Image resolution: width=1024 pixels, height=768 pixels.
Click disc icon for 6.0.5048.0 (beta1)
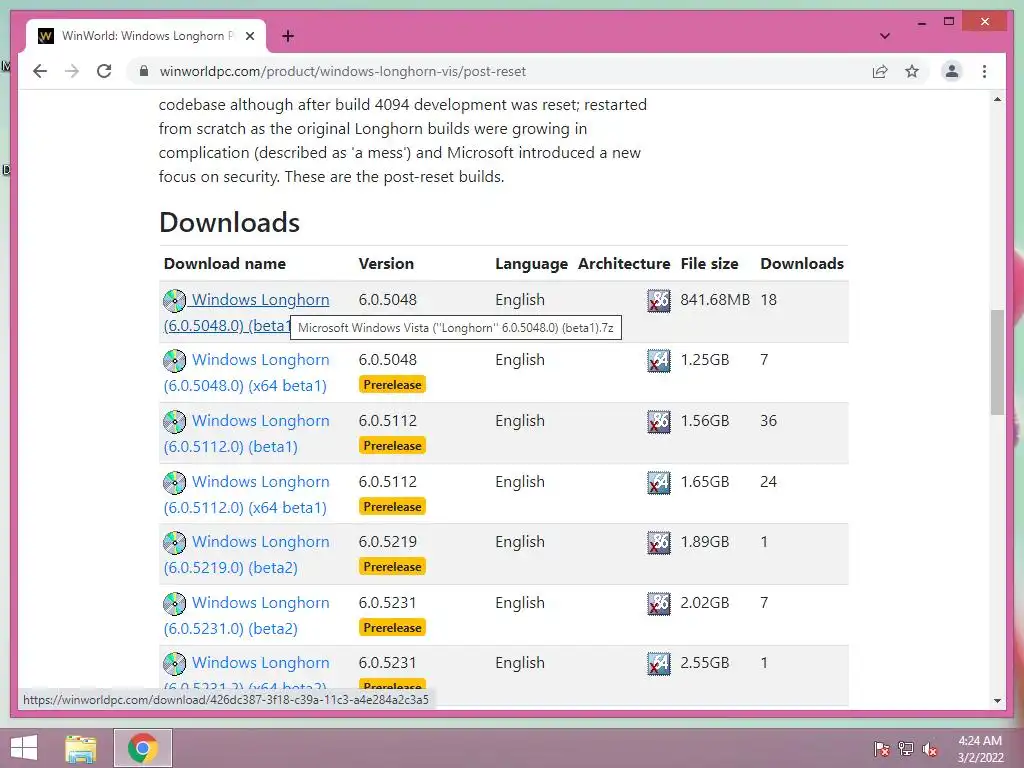coord(174,300)
